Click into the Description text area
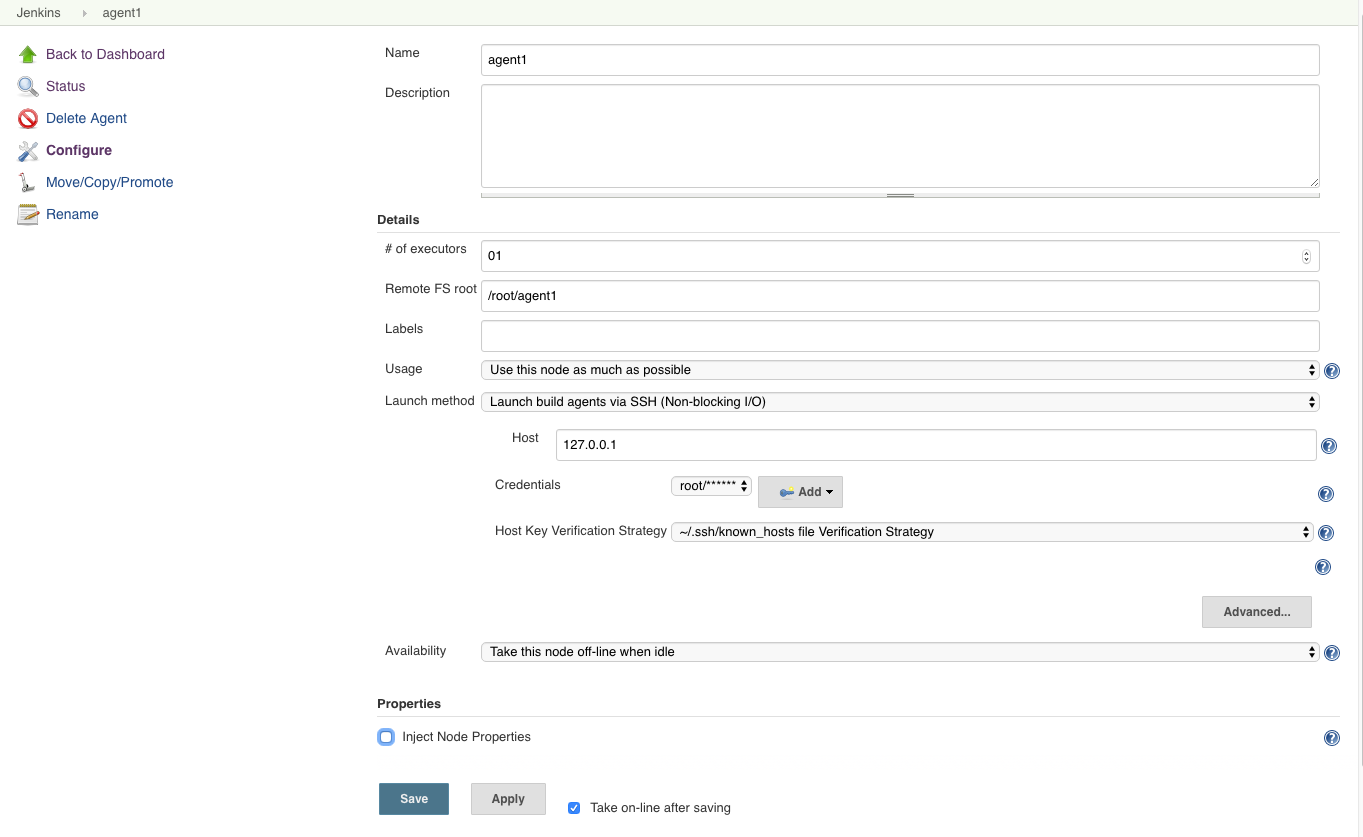The width and height of the screenshot is (1363, 837). (x=900, y=136)
